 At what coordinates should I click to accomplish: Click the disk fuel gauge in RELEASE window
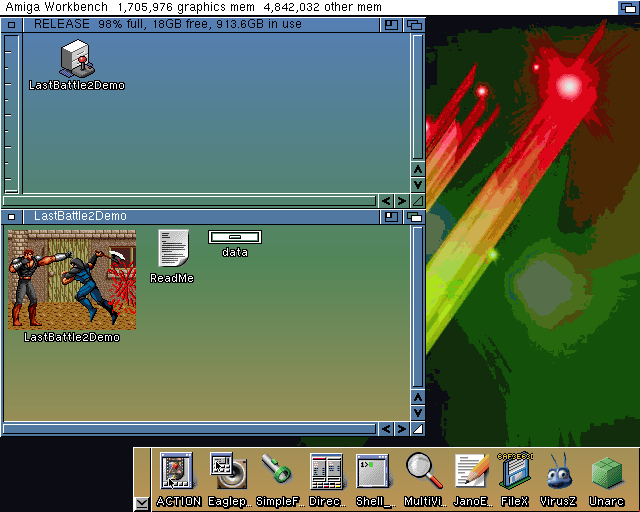click(x=11, y=114)
